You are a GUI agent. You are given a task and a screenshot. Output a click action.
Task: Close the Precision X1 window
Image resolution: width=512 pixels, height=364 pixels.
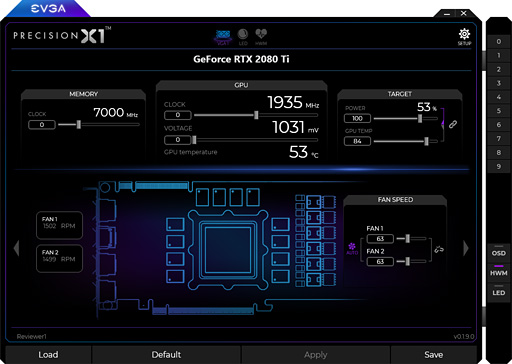[x=464, y=13]
